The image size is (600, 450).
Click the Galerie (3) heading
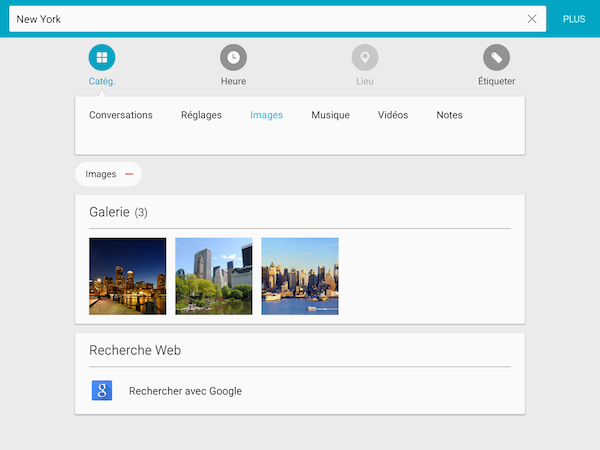(x=118, y=212)
